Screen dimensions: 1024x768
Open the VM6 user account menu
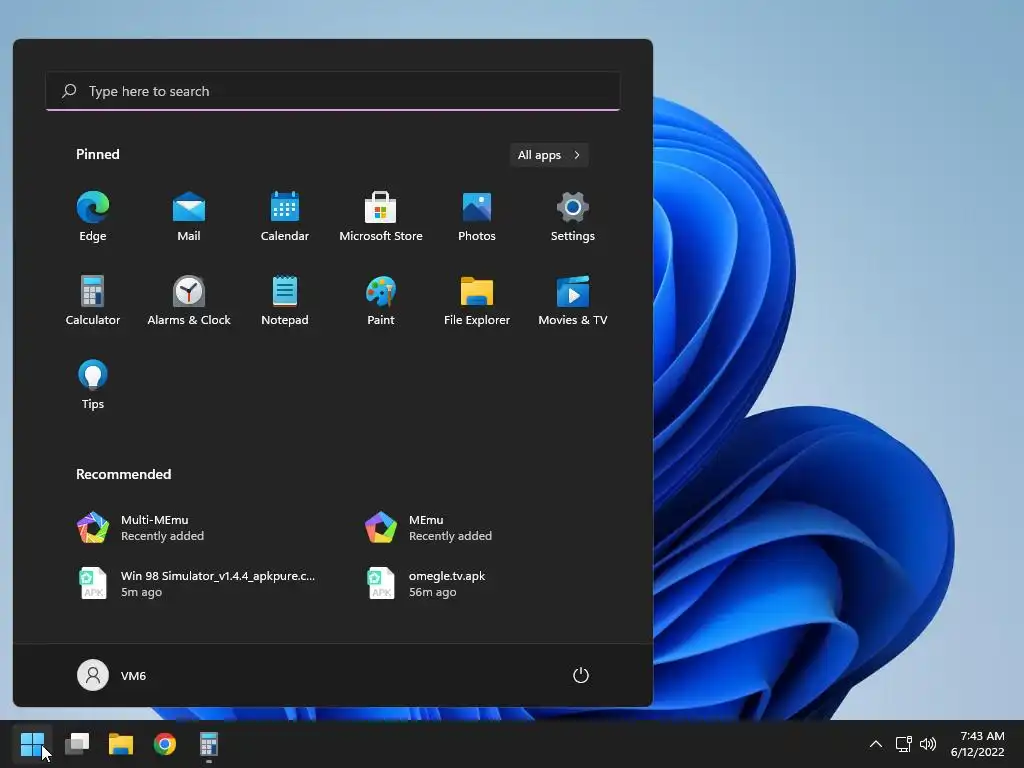[112, 675]
